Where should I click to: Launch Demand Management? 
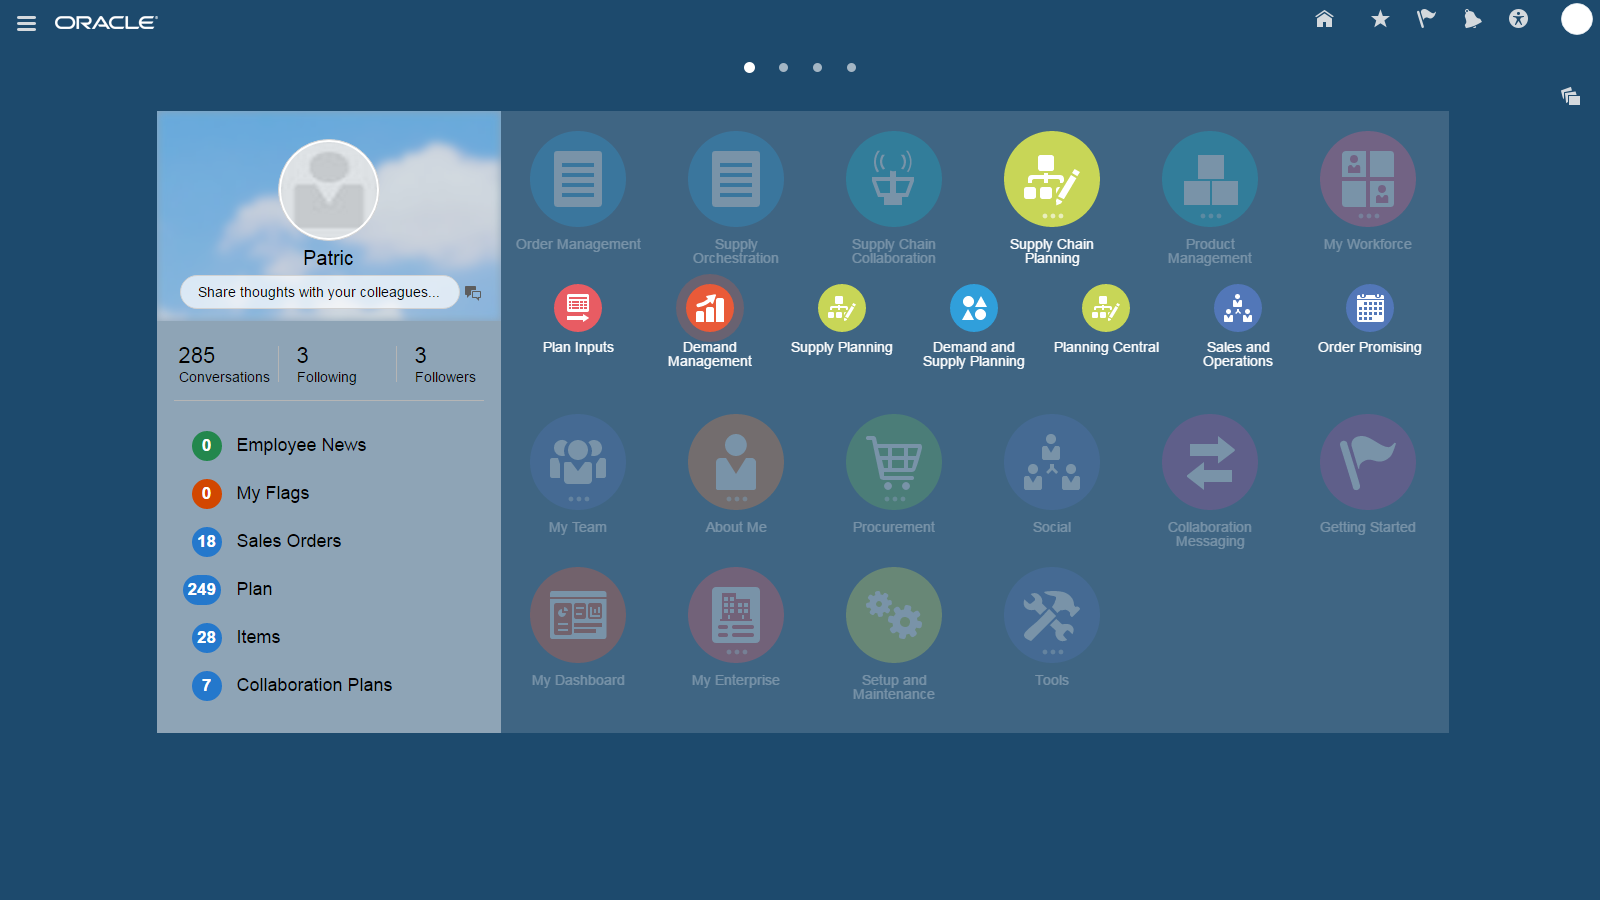pos(710,308)
